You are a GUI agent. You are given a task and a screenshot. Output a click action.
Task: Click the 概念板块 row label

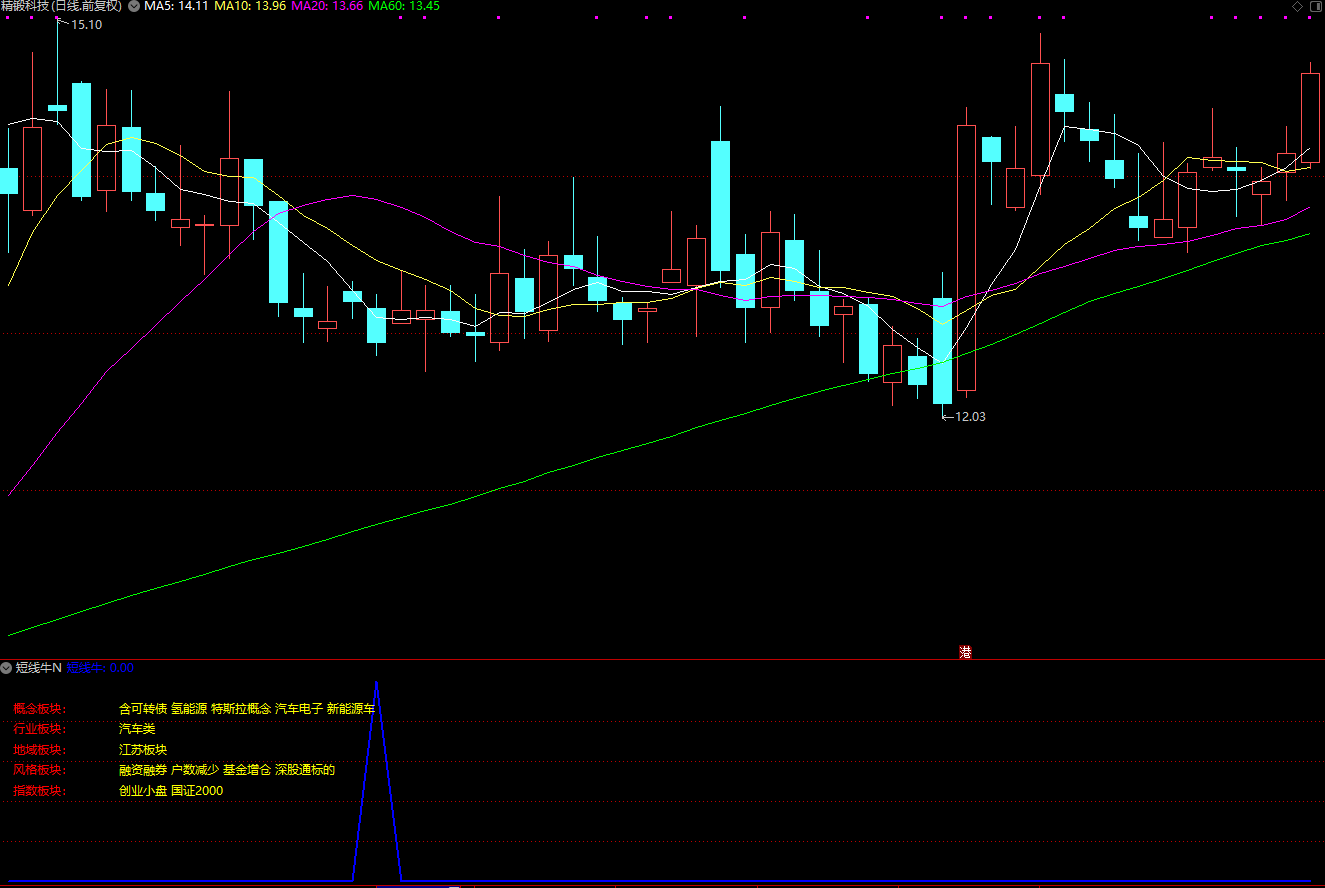(39, 709)
